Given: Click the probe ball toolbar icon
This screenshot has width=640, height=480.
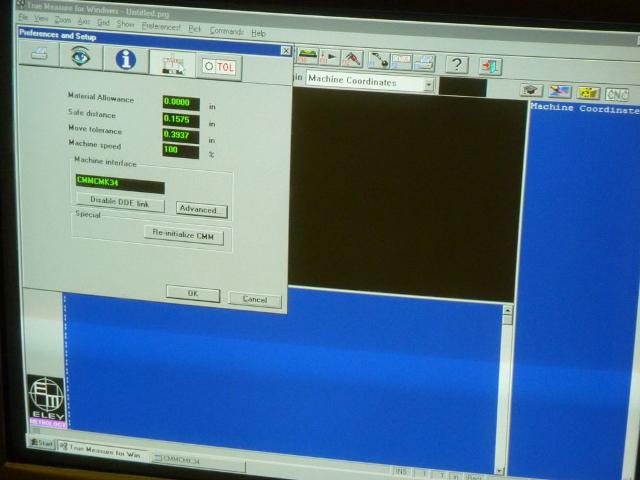Looking at the screenshot, I should click(x=379, y=60).
